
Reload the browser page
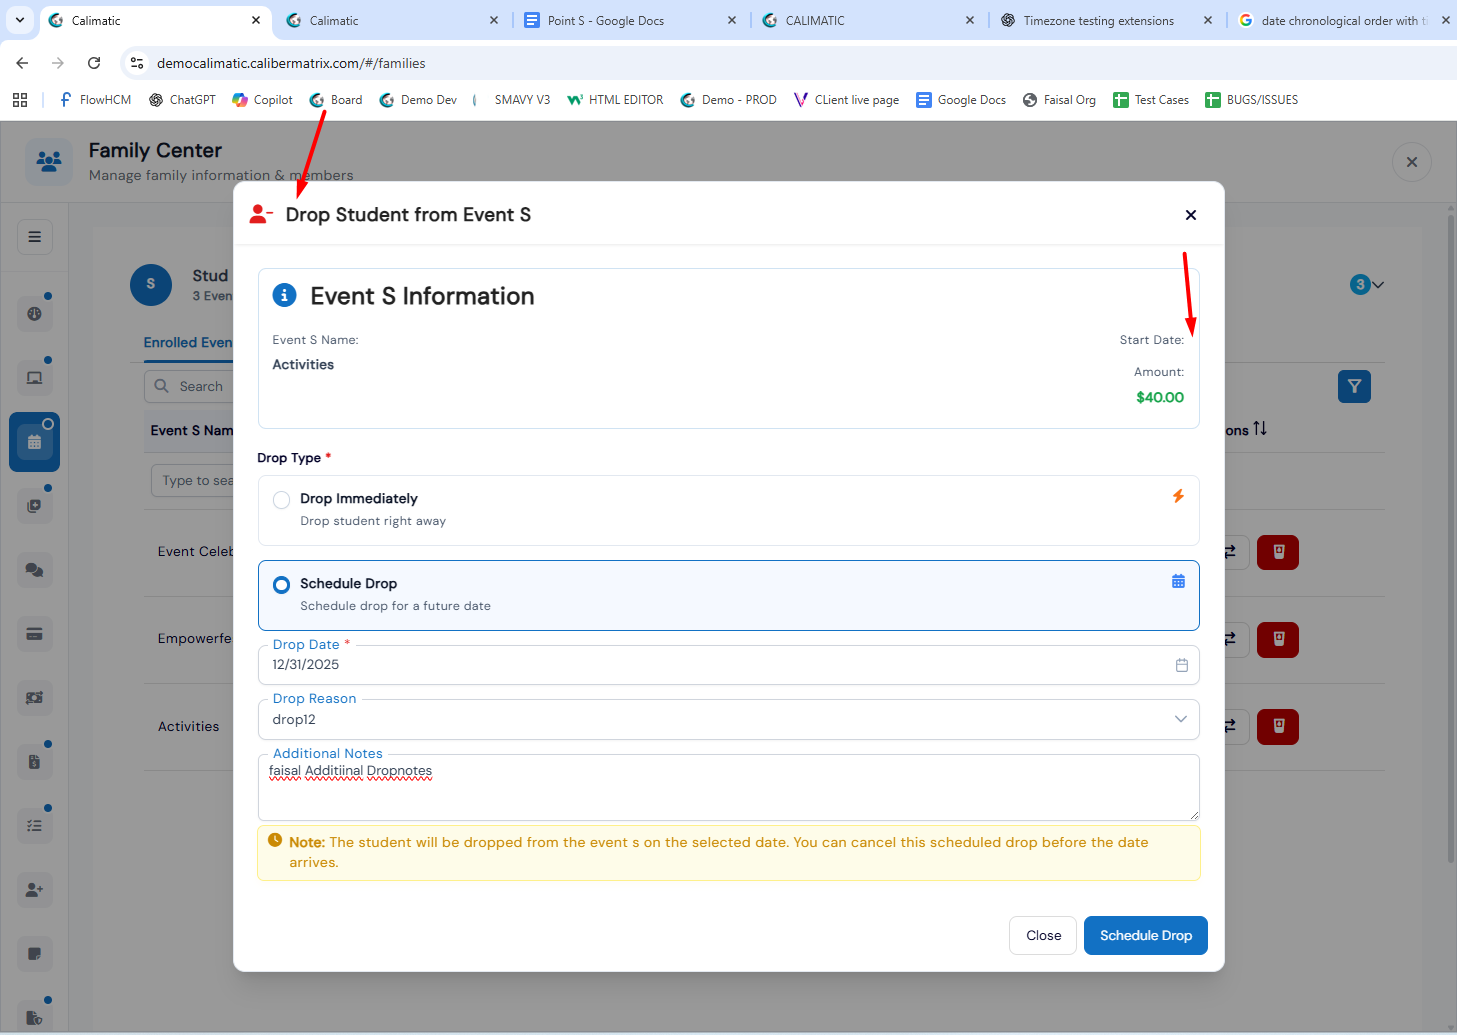click(x=94, y=63)
